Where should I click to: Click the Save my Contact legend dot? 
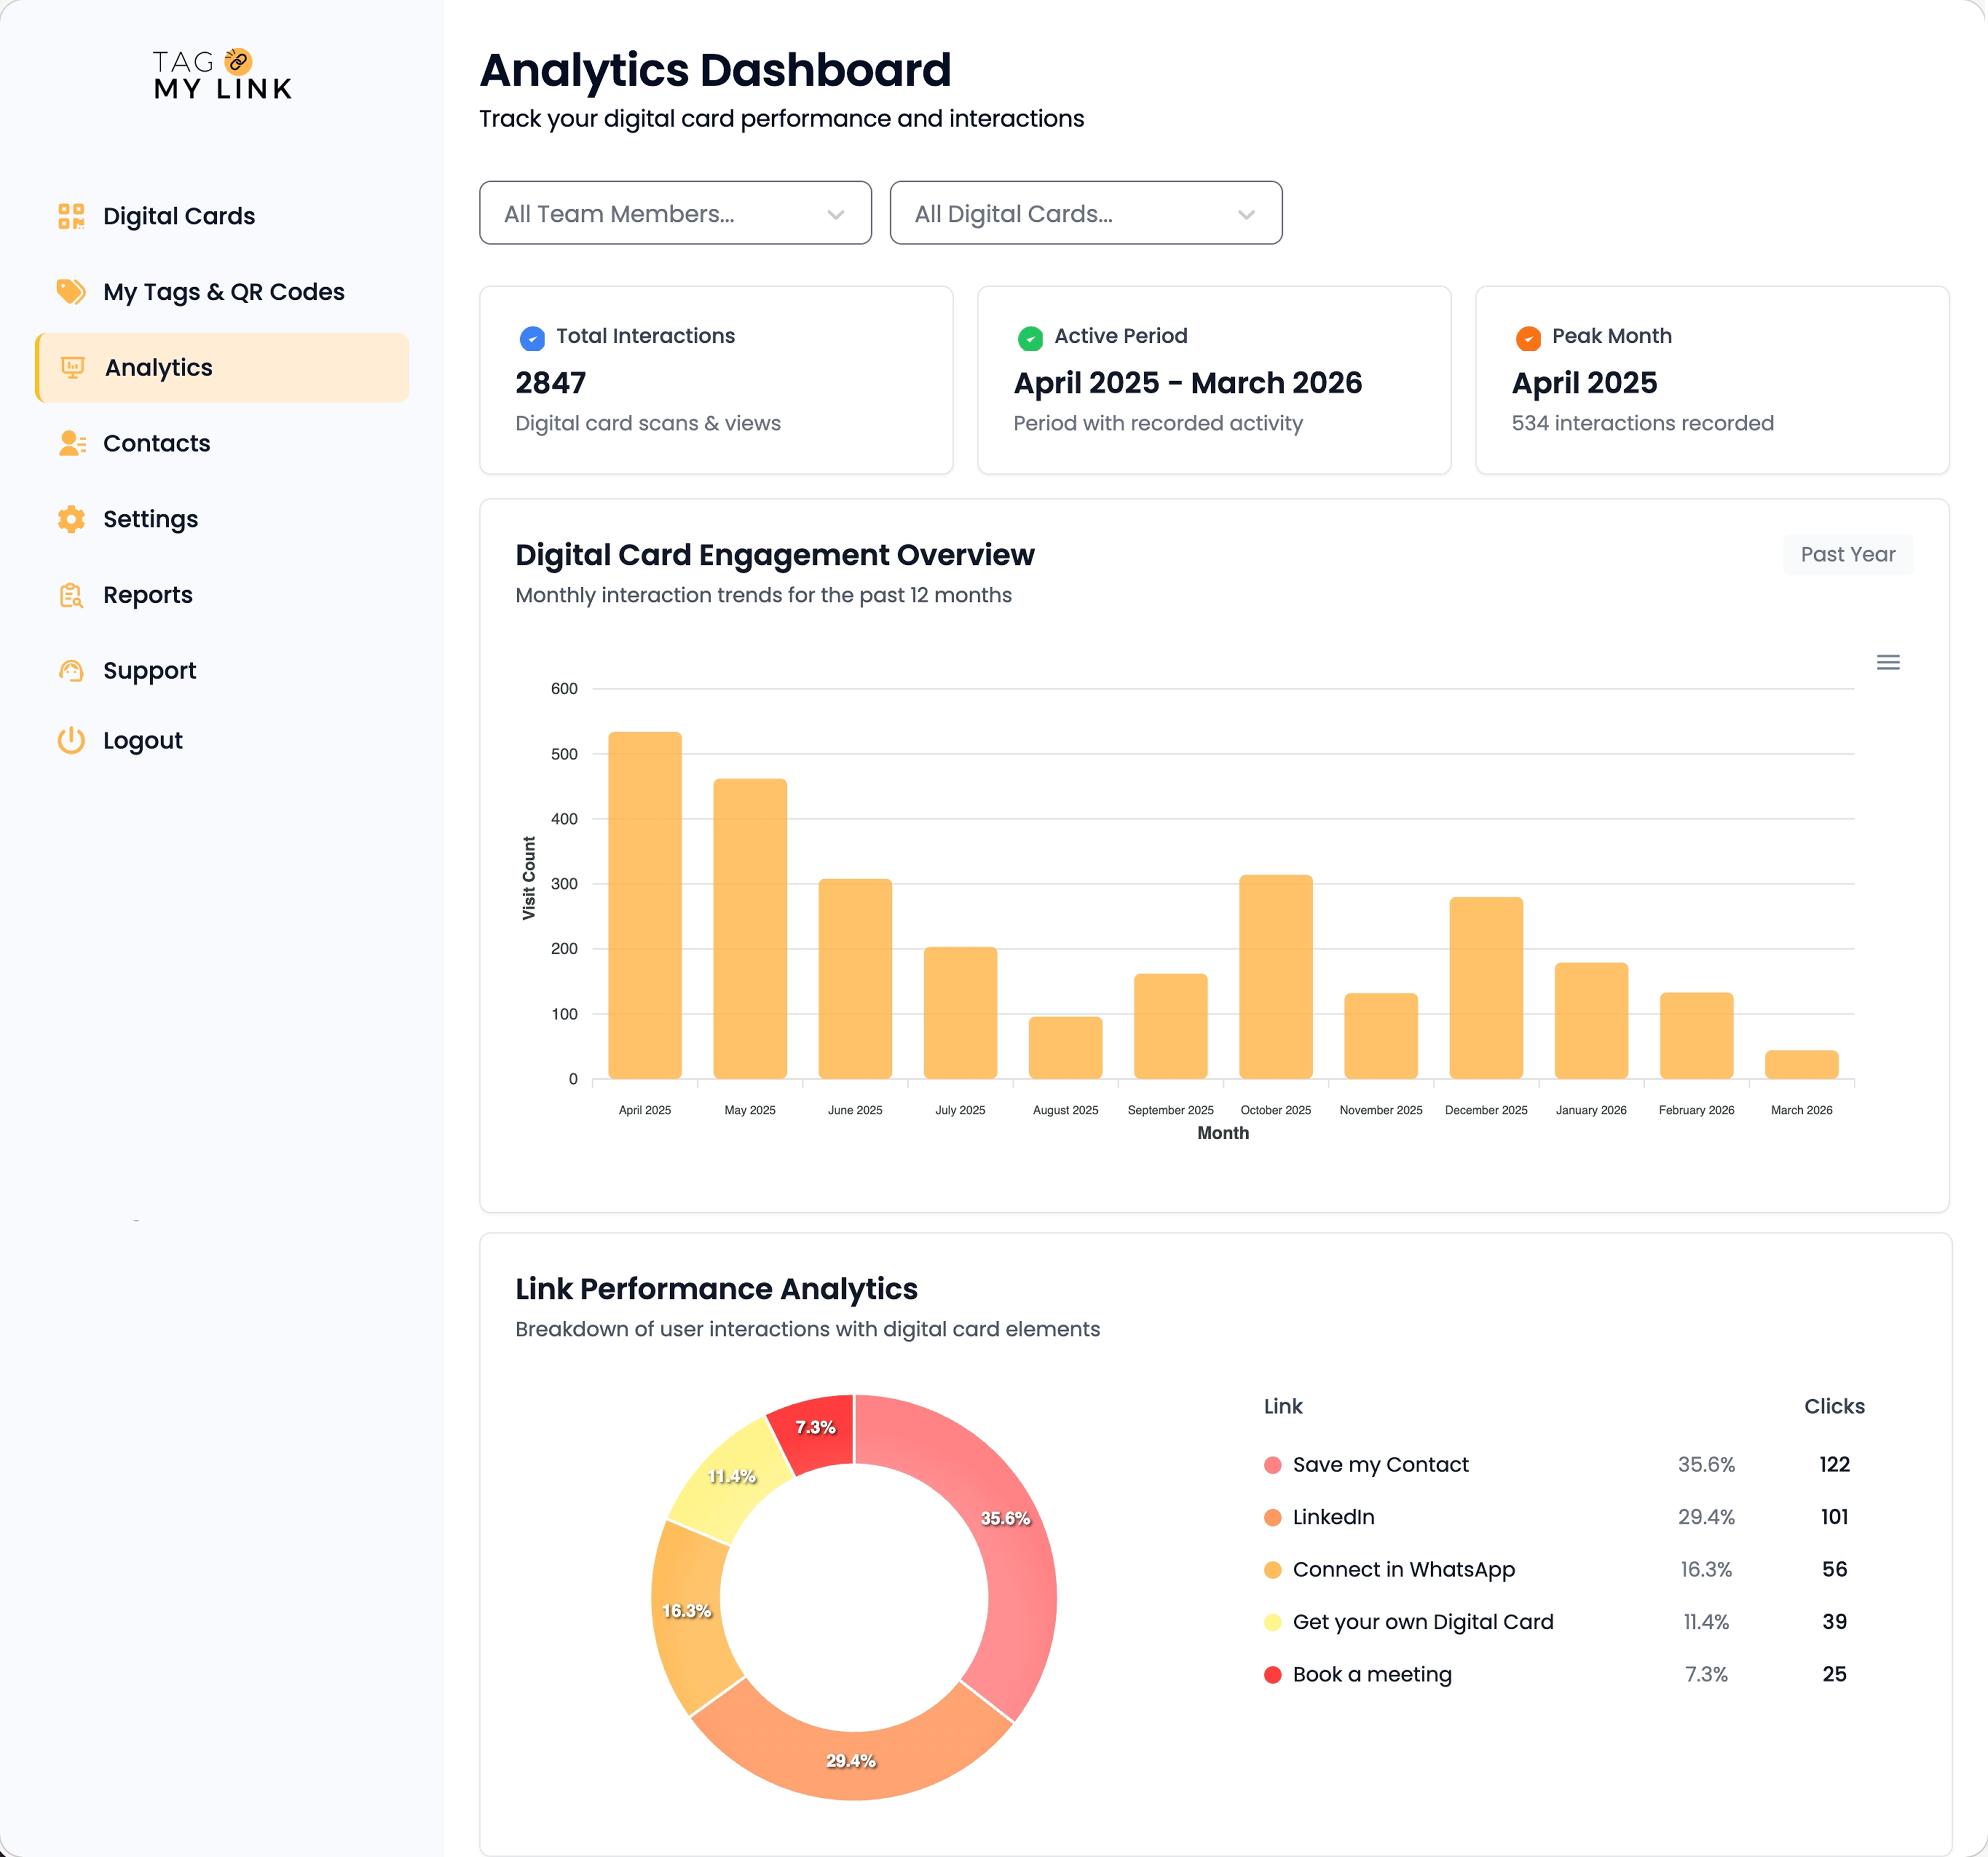pos(1273,1465)
